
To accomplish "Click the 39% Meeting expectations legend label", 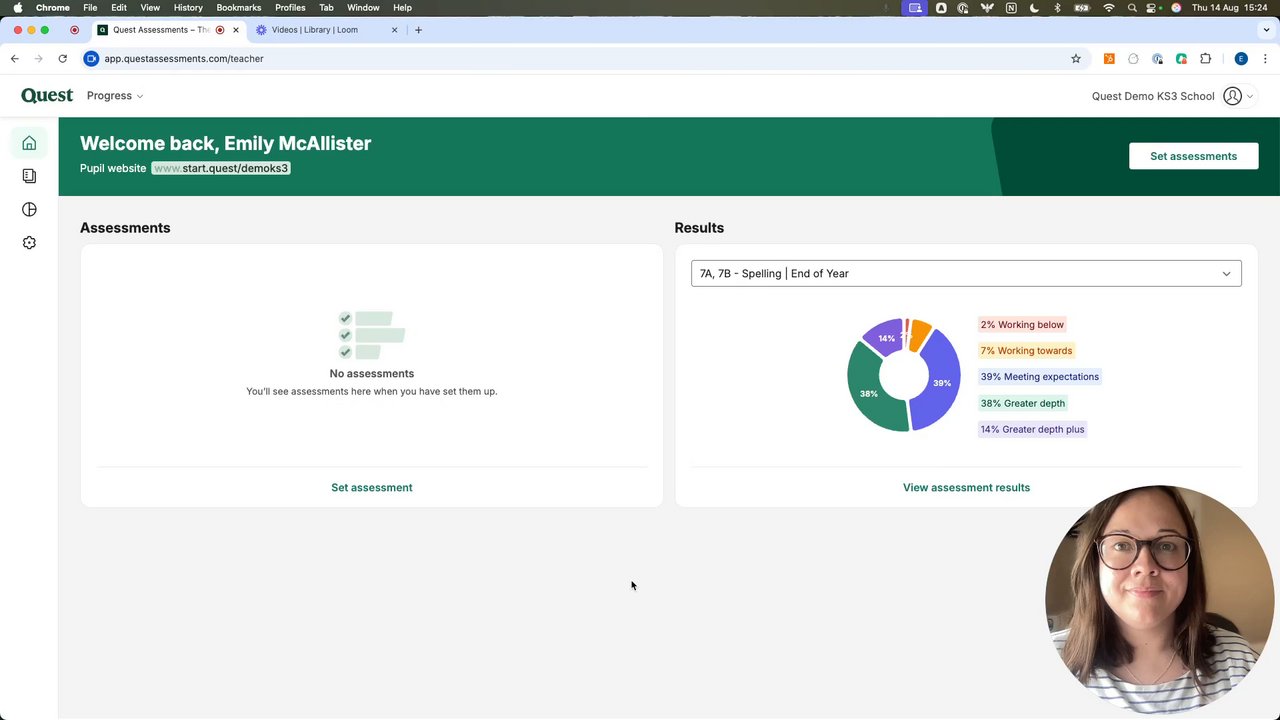I will pos(1039,377).
